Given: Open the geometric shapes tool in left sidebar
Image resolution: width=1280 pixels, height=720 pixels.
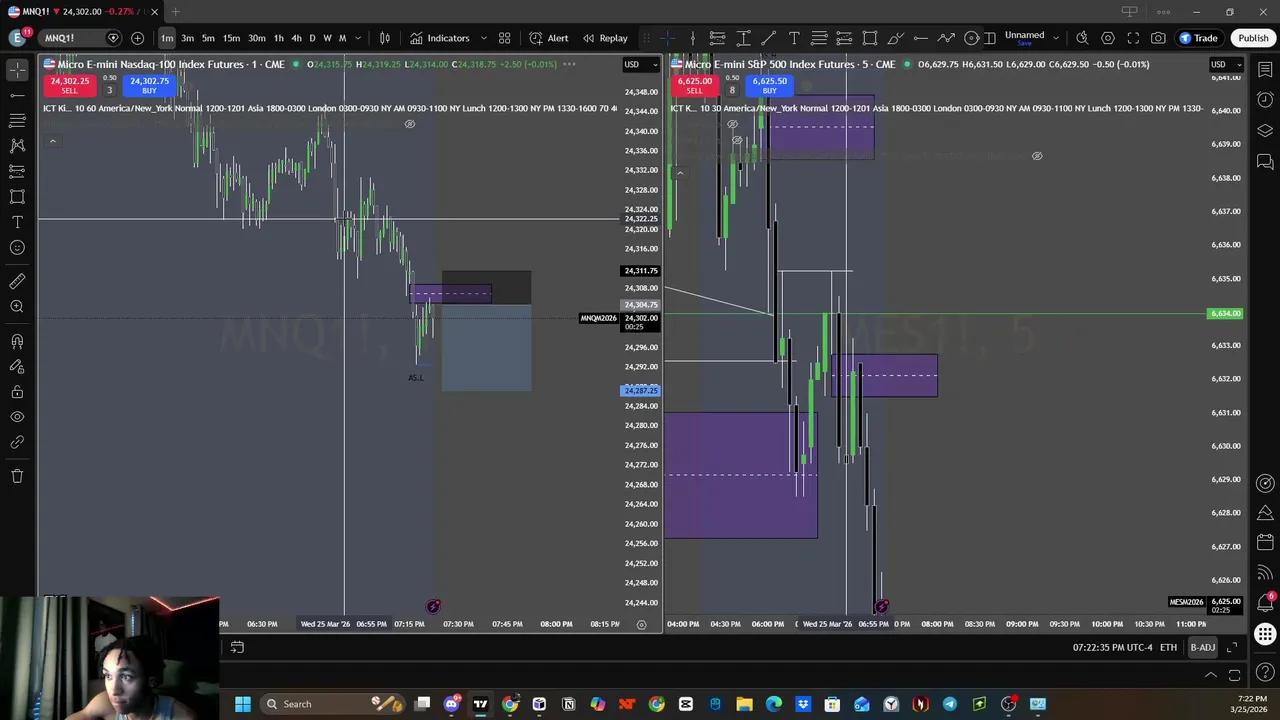Looking at the screenshot, I should click(17, 196).
